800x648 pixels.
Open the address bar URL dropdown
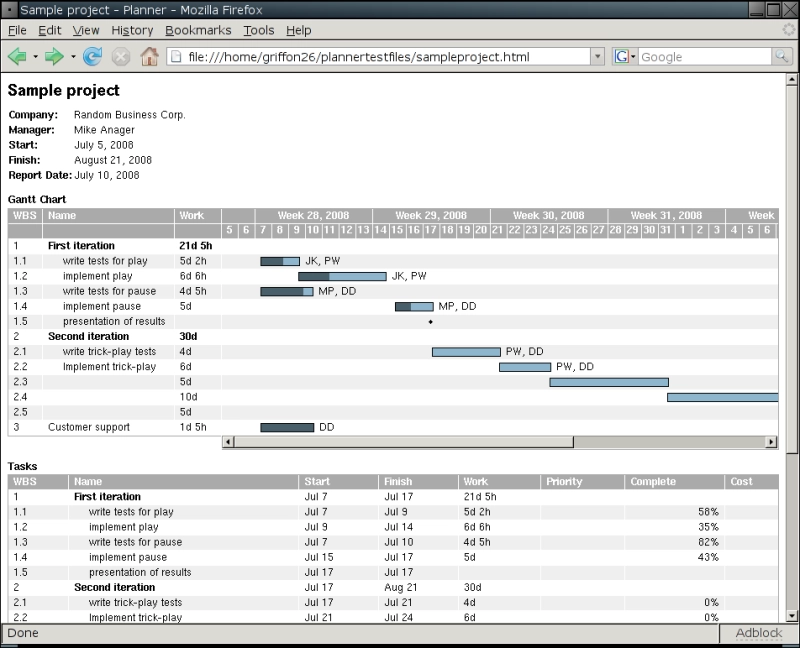597,56
